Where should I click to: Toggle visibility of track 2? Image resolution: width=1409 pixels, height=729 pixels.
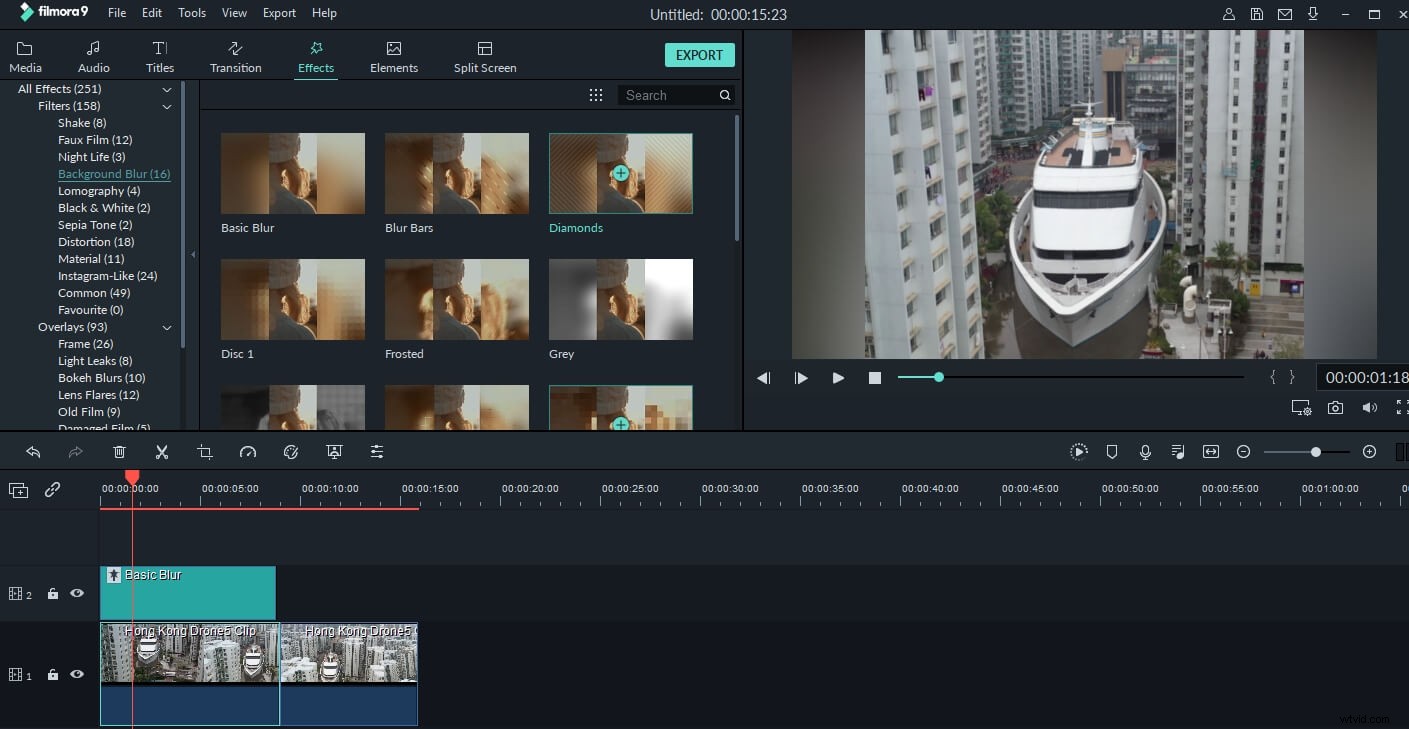point(77,593)
